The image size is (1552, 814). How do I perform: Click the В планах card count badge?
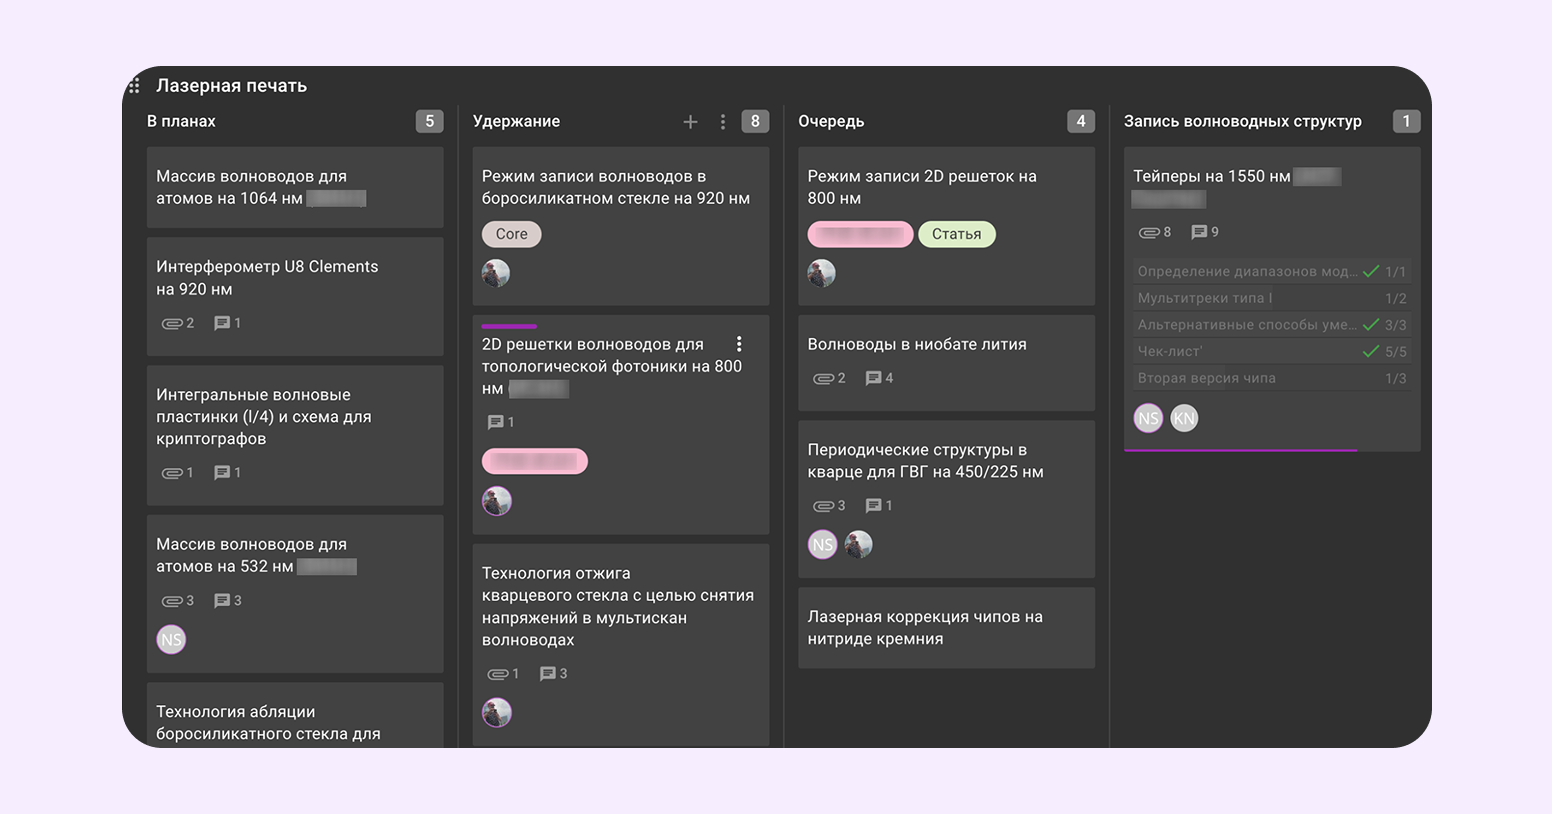pyautogui.click(x=429, y=121)
